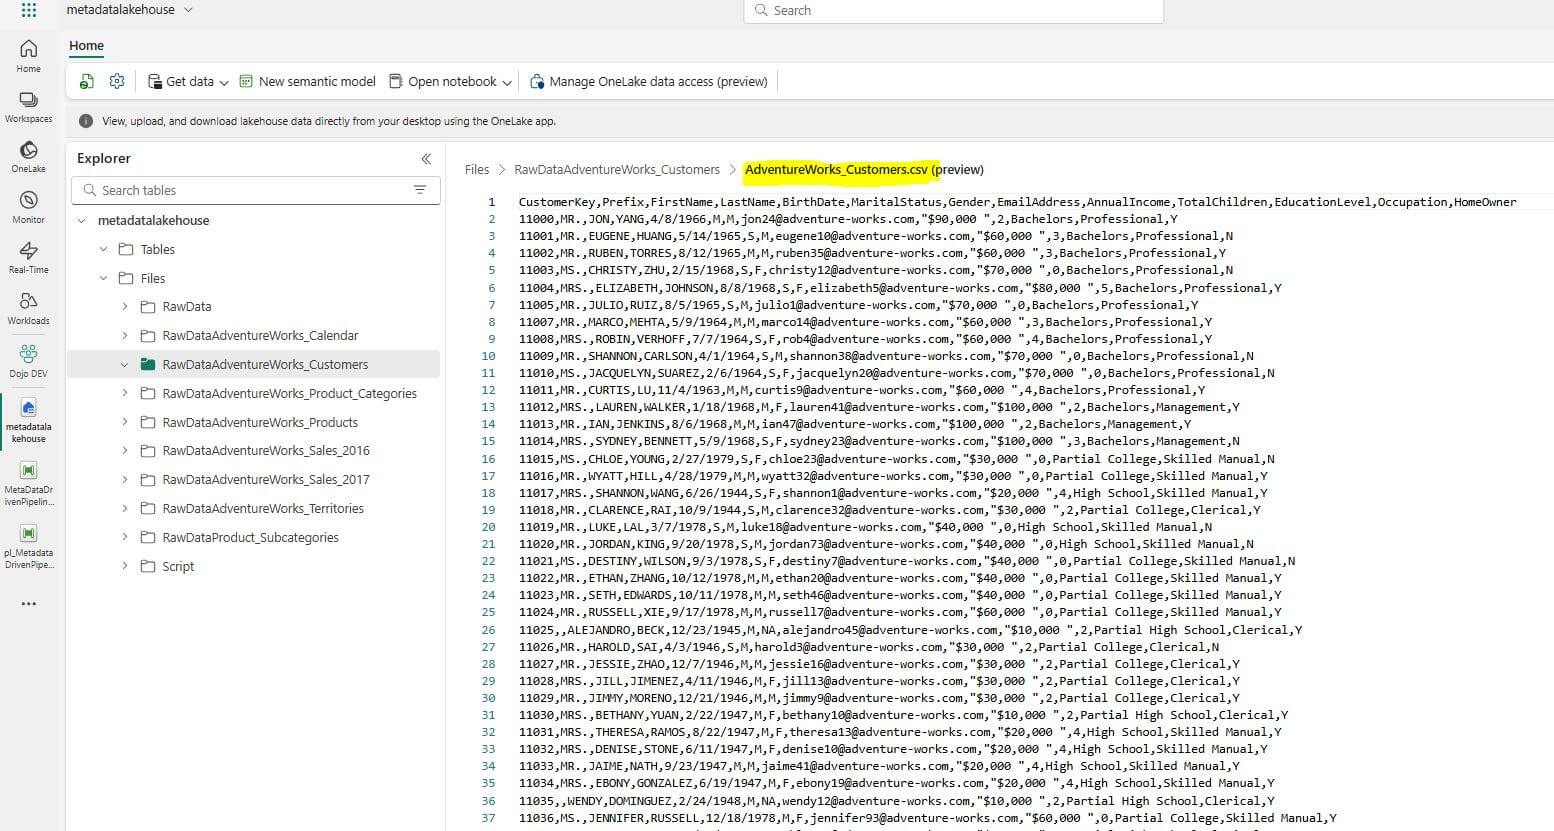The height and width of the screenshot is (831, 1554).
Task: Click the row for EBONY,GONZALEZ
Action: coord(897,783)
